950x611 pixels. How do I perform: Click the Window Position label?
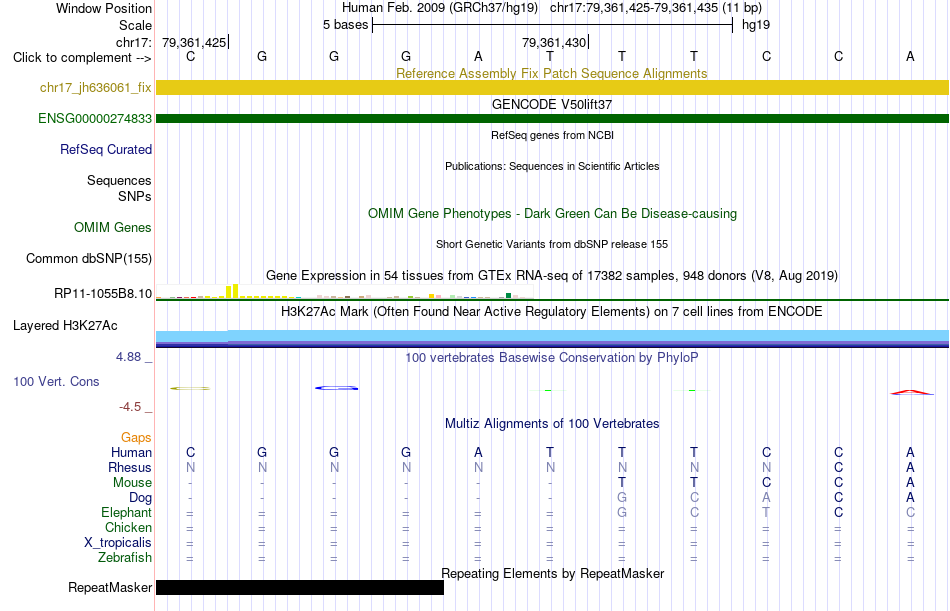click(104, 8)
